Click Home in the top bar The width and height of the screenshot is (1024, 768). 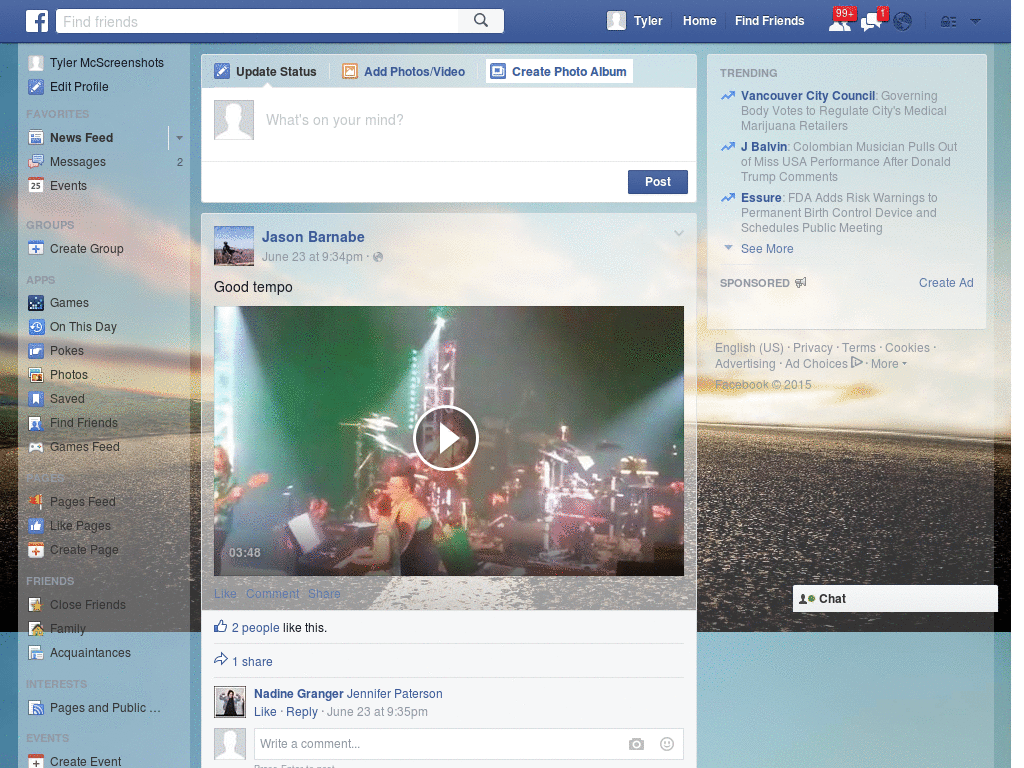point(699,21)
